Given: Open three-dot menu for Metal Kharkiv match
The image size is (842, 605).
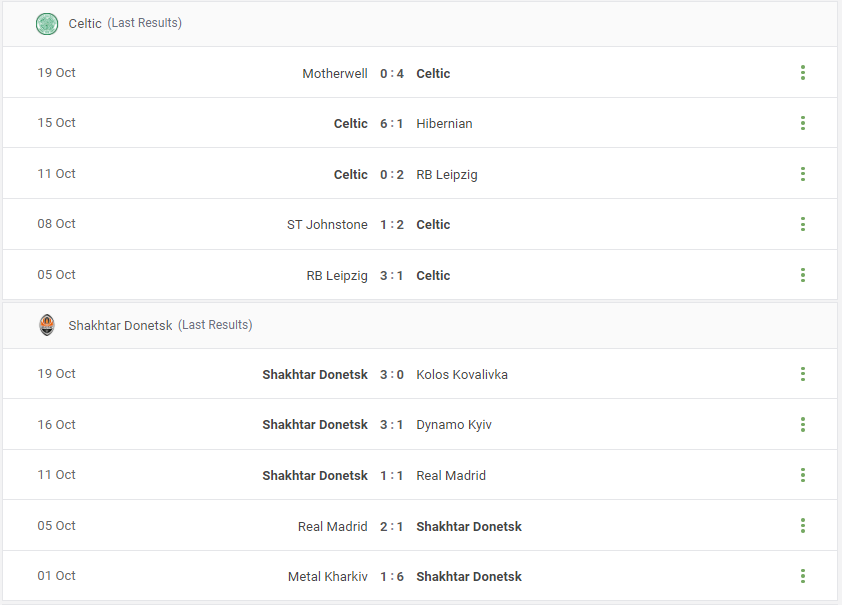Looking at the screenshot, I should [x=803, y=576].
